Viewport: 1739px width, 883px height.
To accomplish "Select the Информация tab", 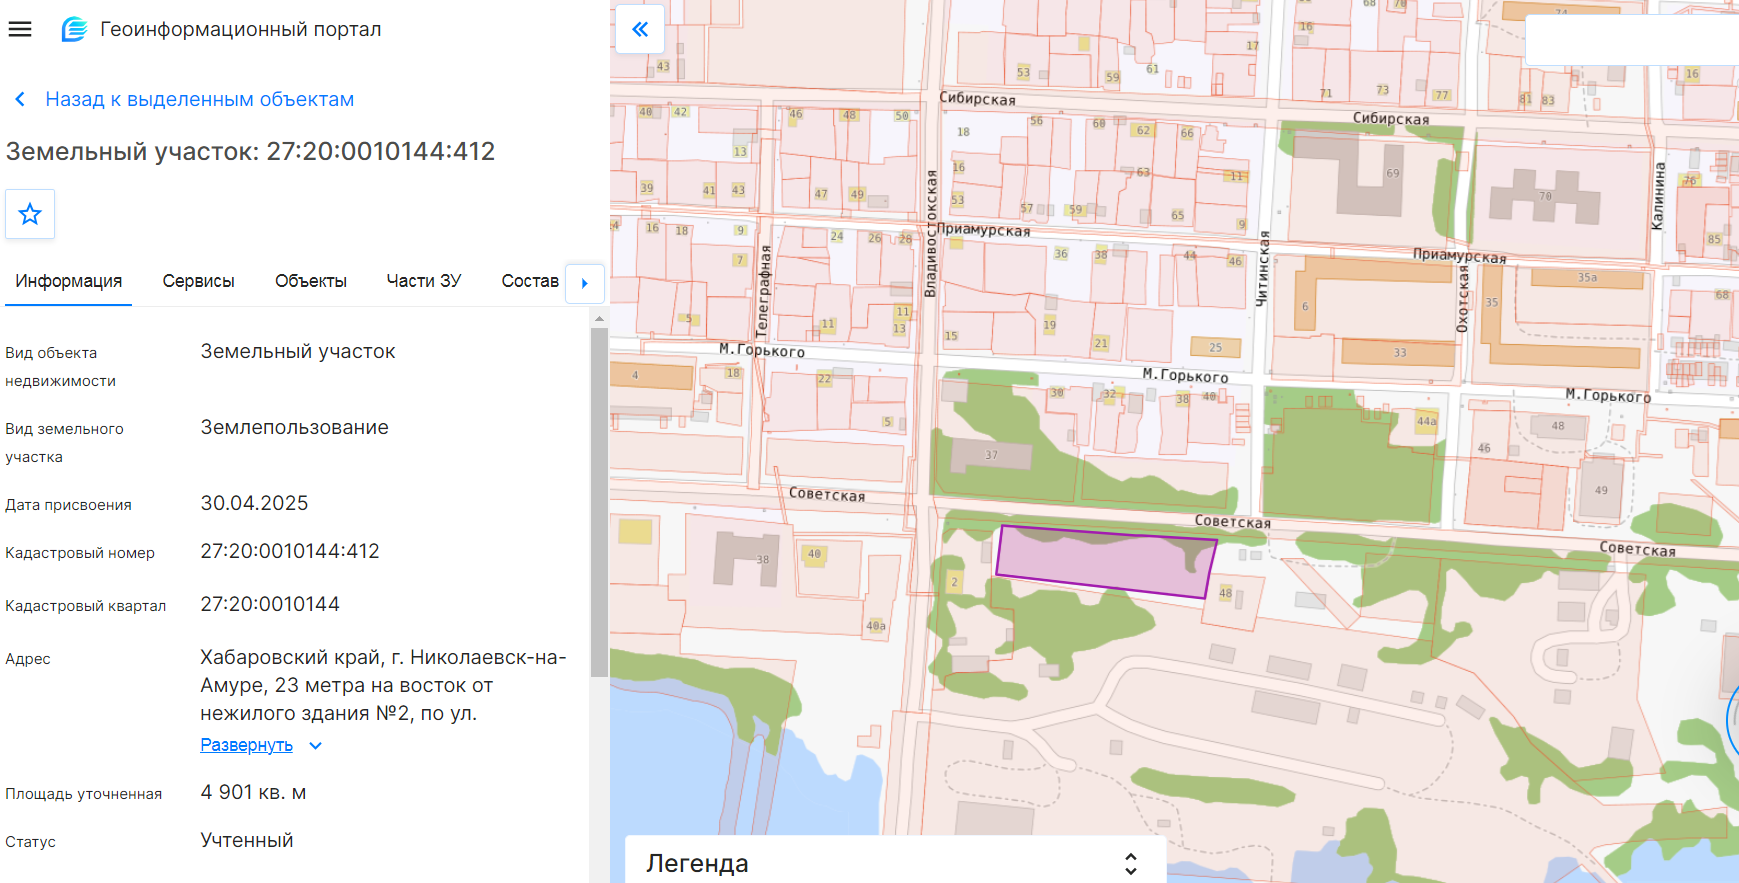I will [69, 281].
